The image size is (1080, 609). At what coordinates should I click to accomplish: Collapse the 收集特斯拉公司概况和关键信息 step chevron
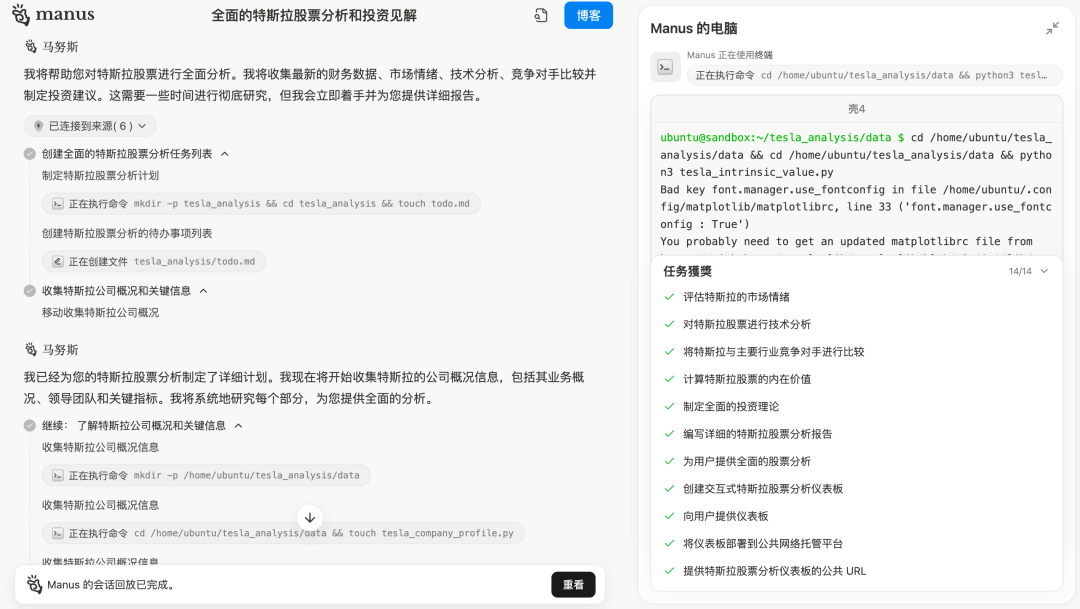pos(203,291)
